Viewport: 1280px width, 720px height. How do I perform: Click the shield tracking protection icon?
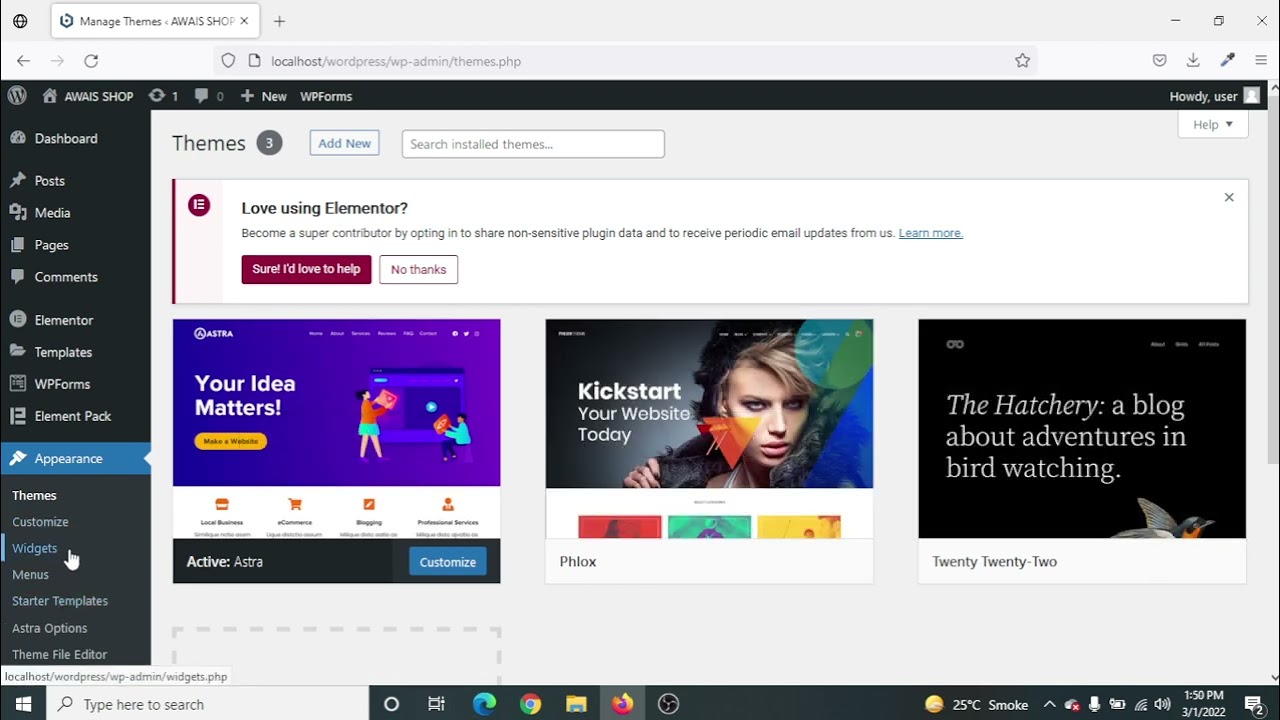click(x=228, y=61)
